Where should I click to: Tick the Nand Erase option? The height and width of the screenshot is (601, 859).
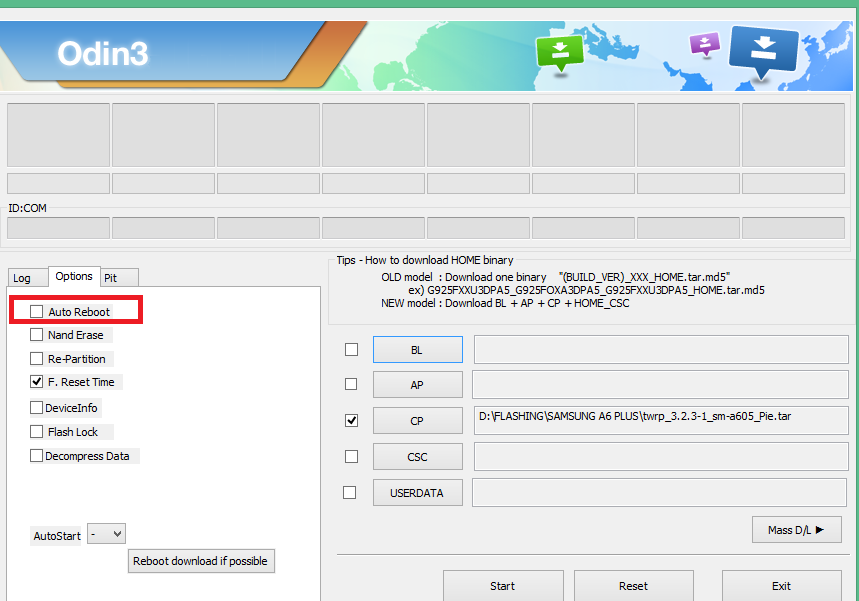(x=37, y=335)
